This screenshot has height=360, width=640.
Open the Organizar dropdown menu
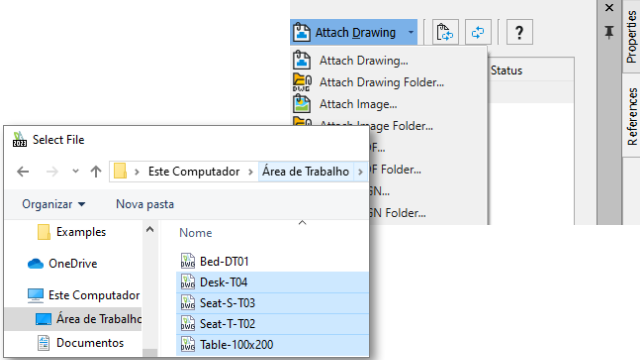click(53, 204)
